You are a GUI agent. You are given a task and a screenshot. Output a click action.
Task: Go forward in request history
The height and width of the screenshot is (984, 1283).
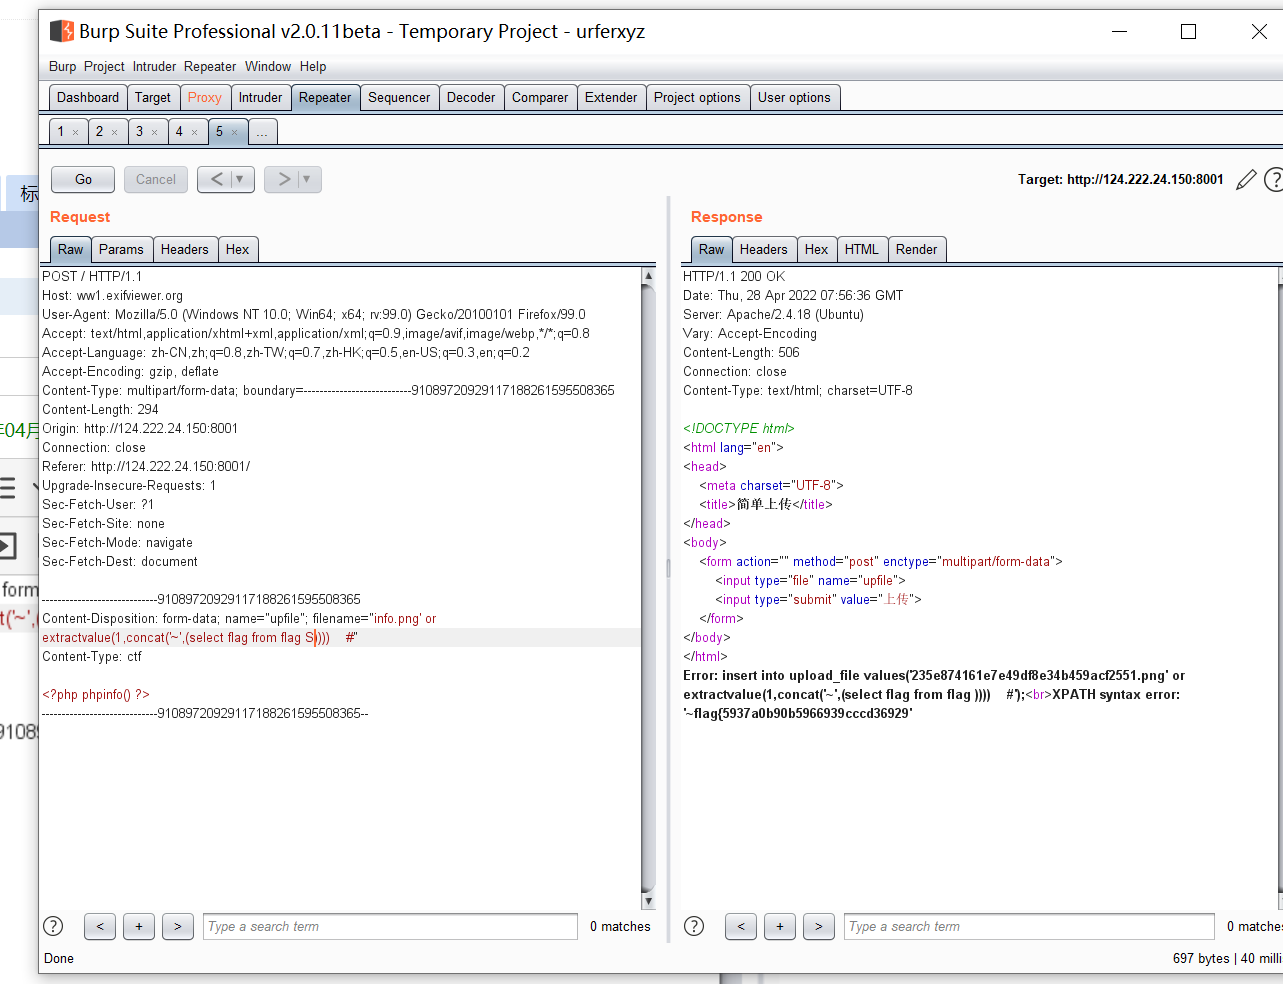[284, 179]
